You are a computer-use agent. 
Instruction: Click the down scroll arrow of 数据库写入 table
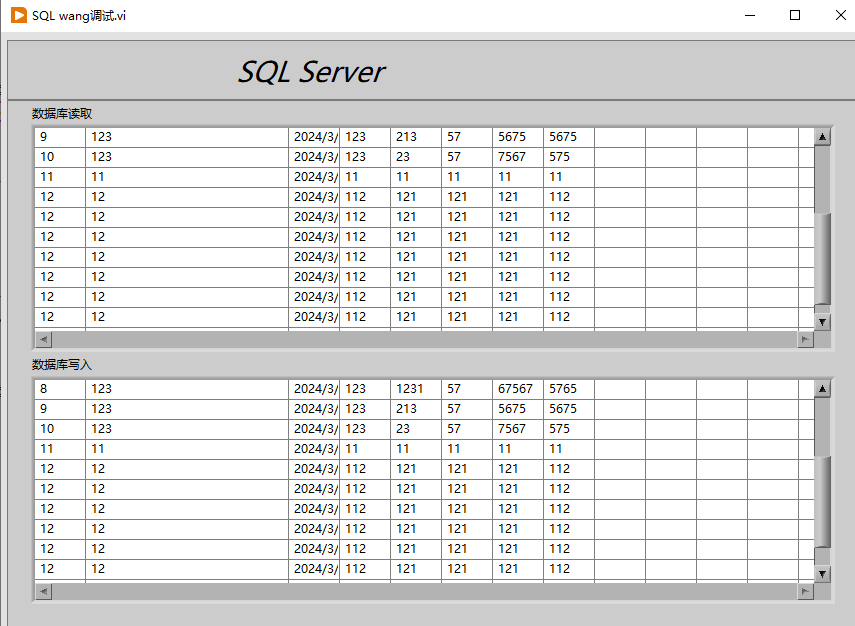pos(822,573)
